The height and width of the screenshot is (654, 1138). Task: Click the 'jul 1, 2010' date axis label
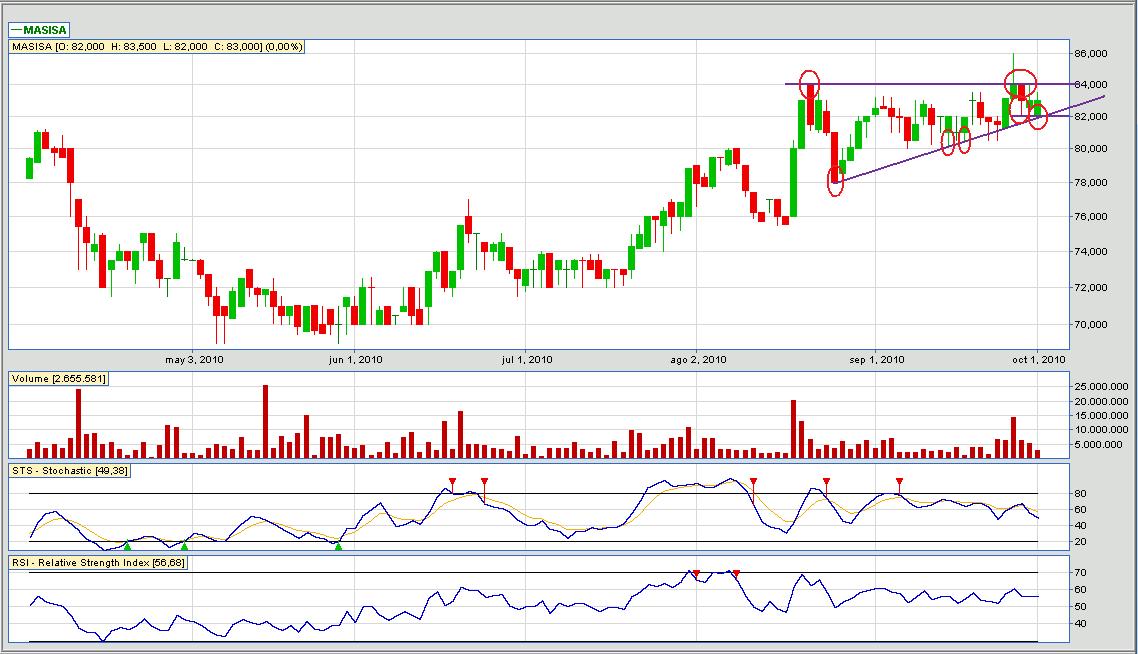tap(526, 359)
